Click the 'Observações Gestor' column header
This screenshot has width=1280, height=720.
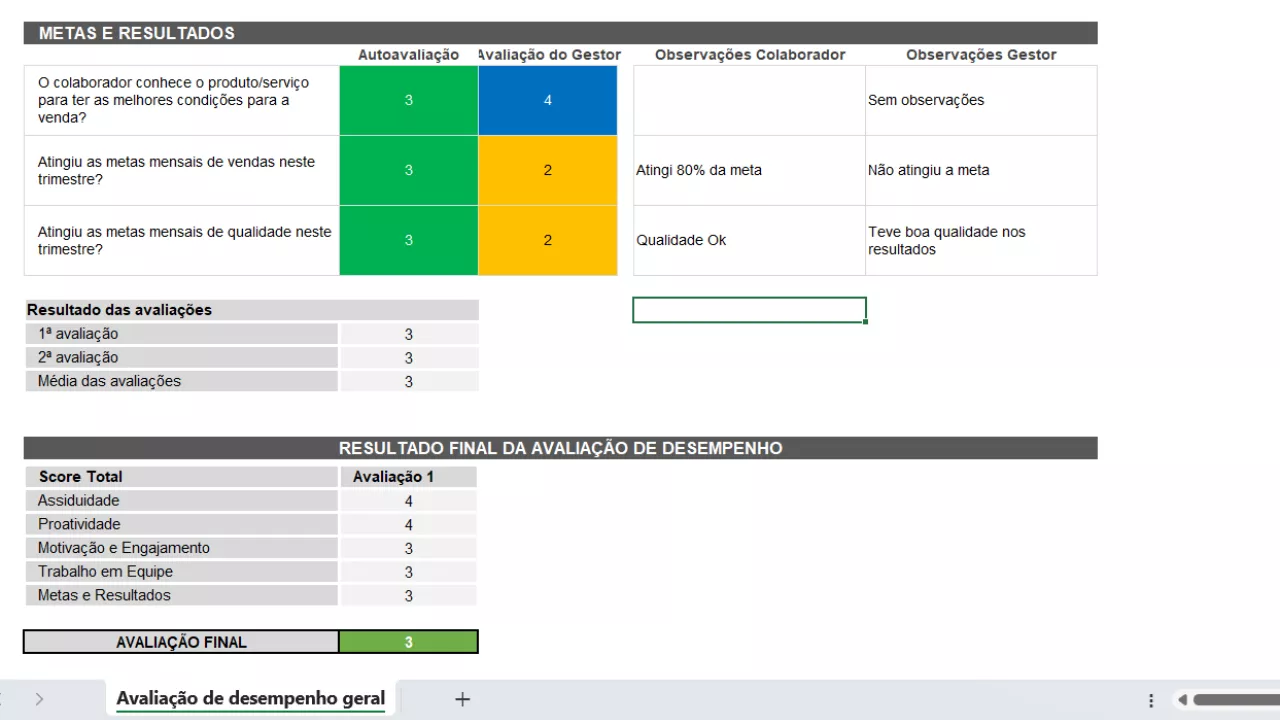pos(980,55)
